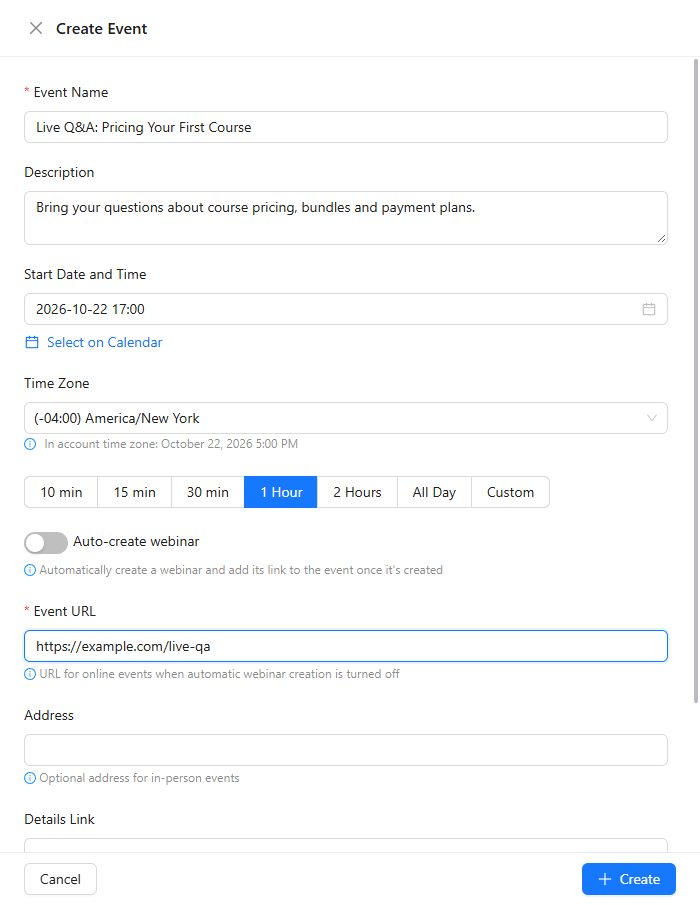Focus the Event URL input
The width and height of the screenshot is (700, 905).
346,646
